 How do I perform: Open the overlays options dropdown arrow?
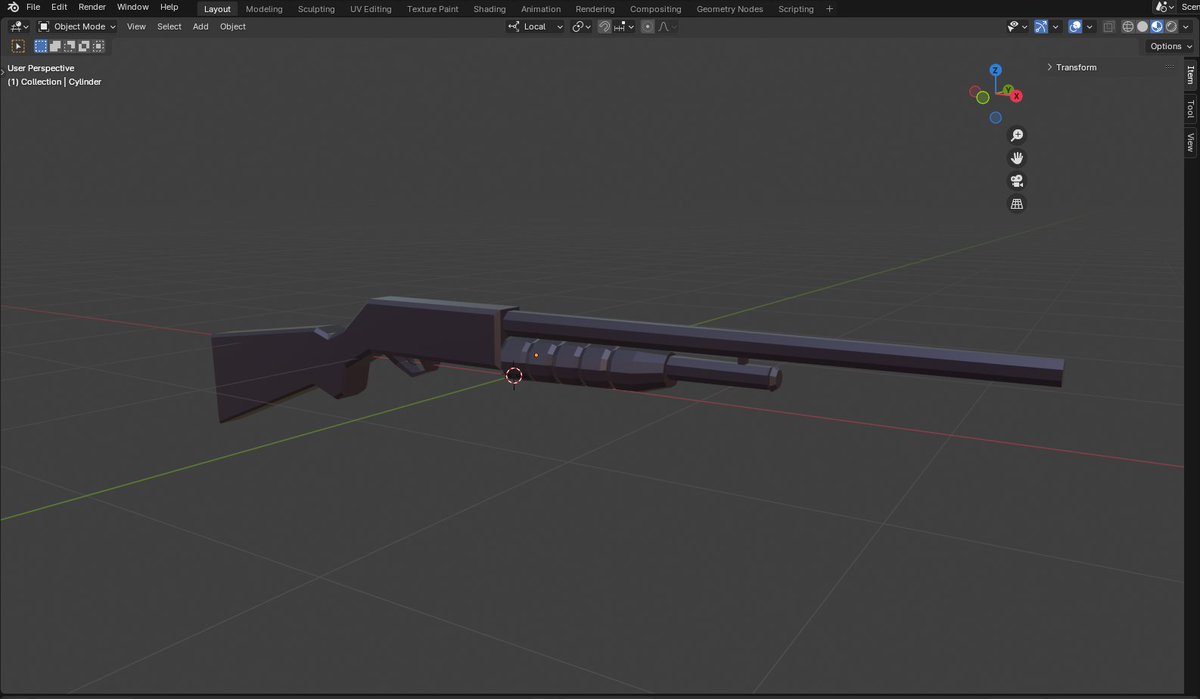click(x=1089, y=27)
